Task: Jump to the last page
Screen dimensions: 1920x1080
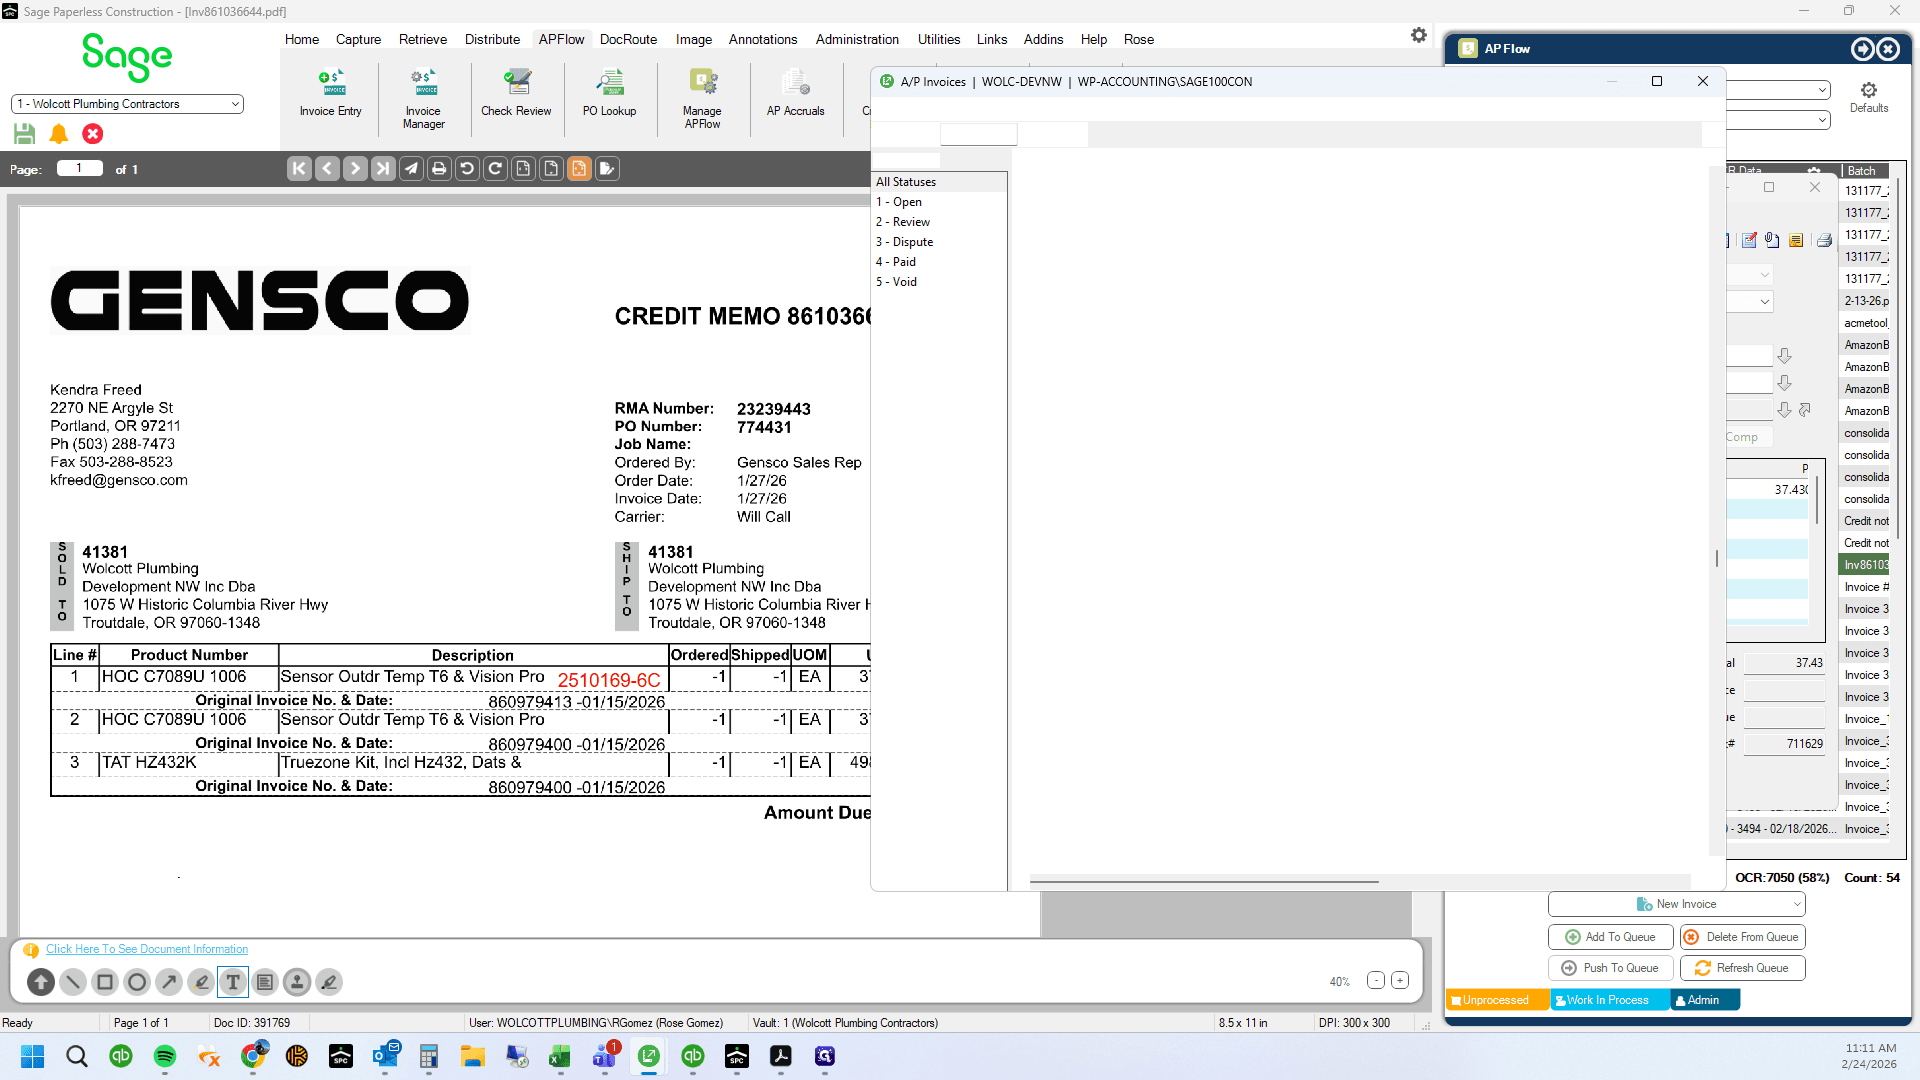Action: click(383, 169)
